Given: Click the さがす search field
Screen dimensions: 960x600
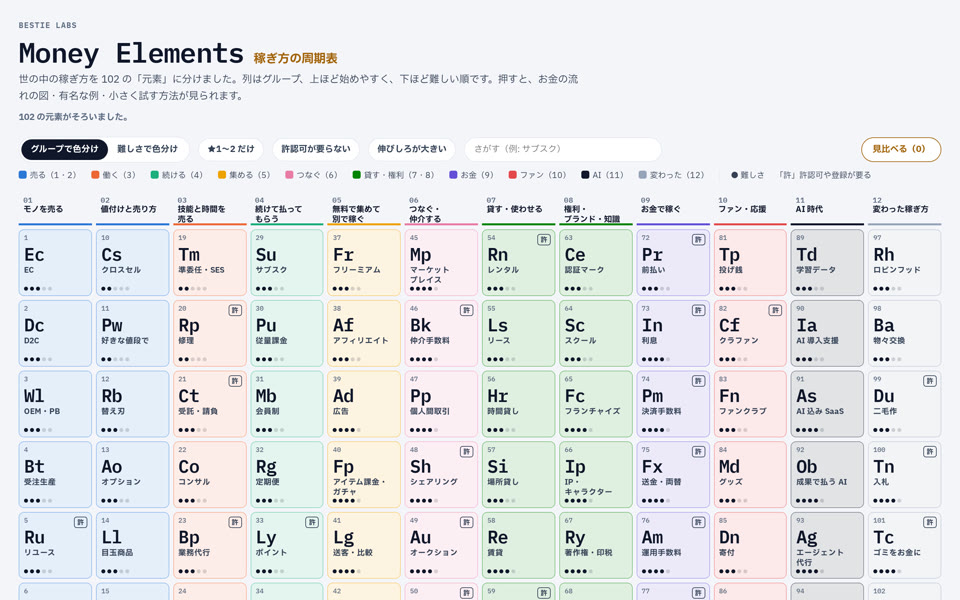Looking at the screenshot, I should [563, 149].
